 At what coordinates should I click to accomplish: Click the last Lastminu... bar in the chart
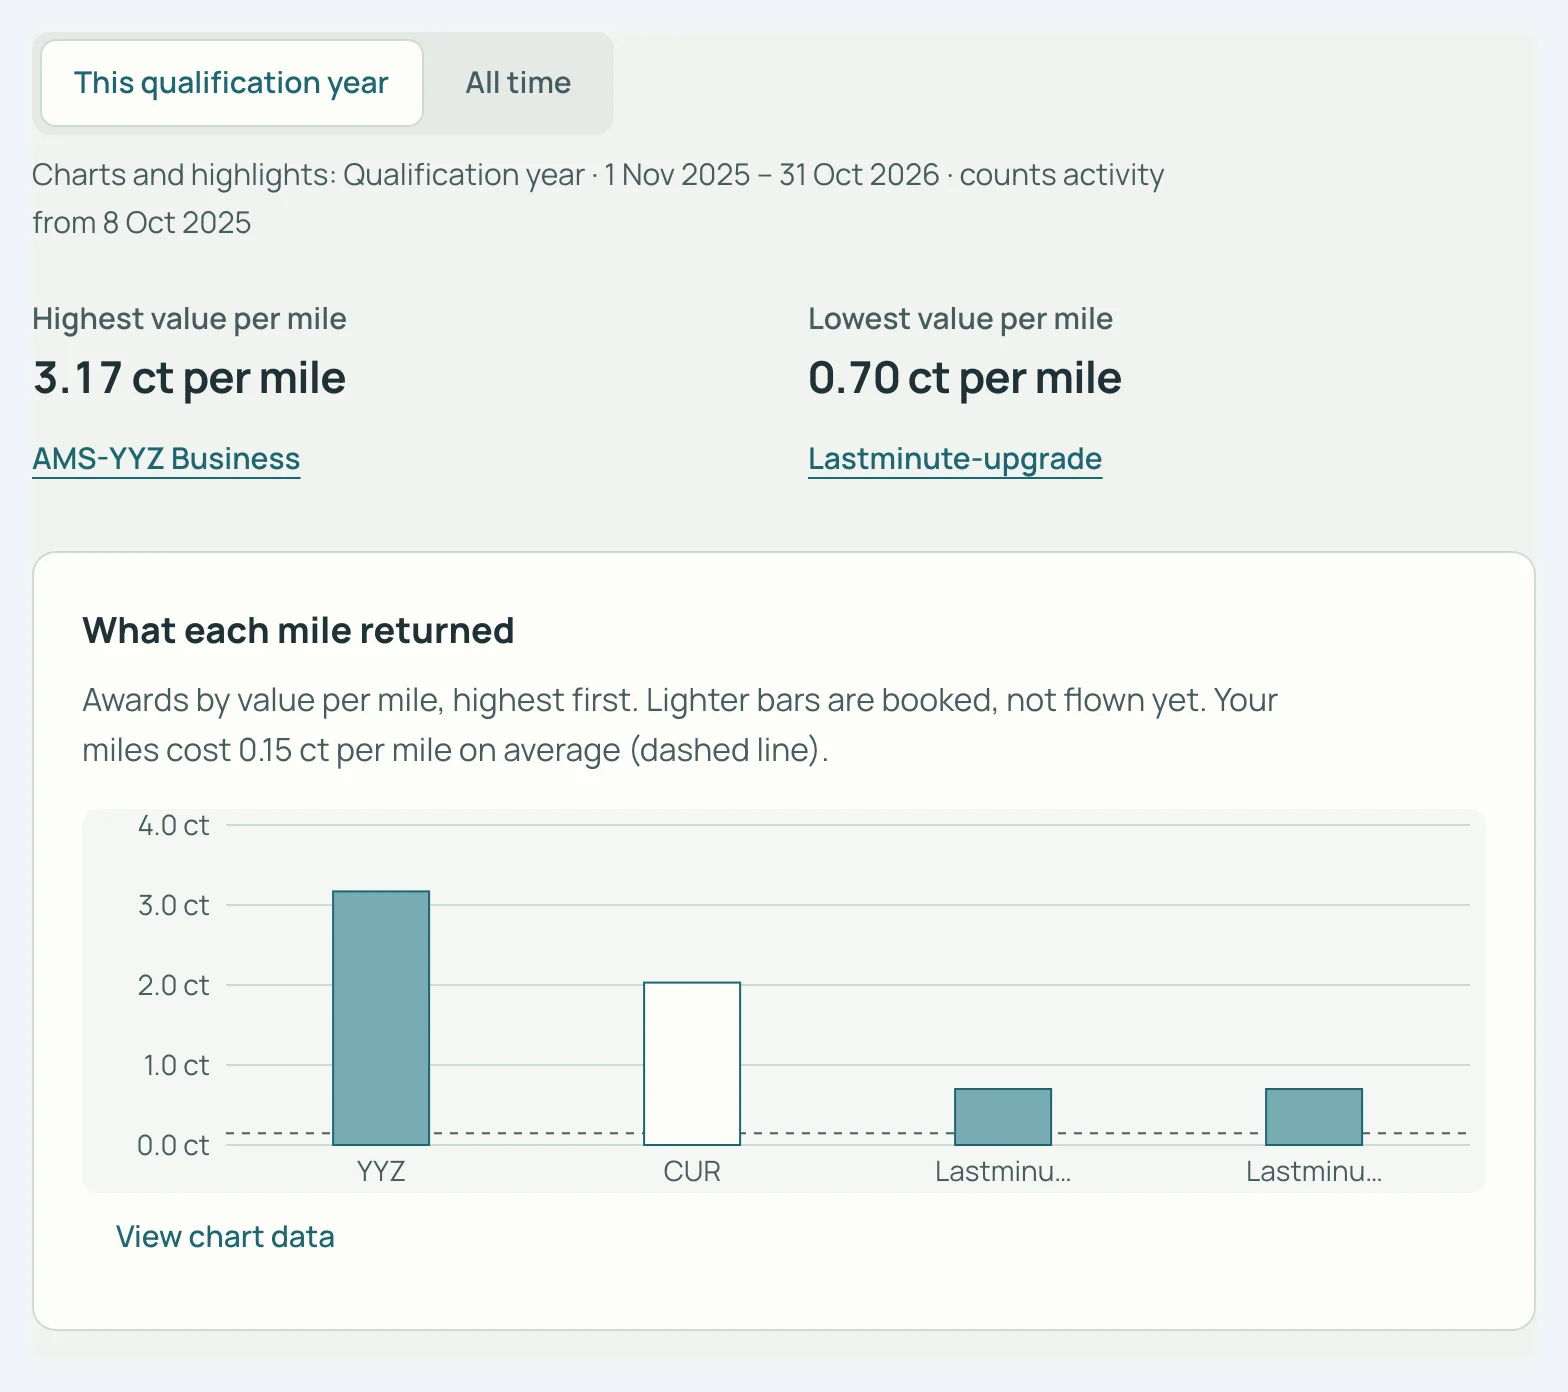click(1314, 1117)
